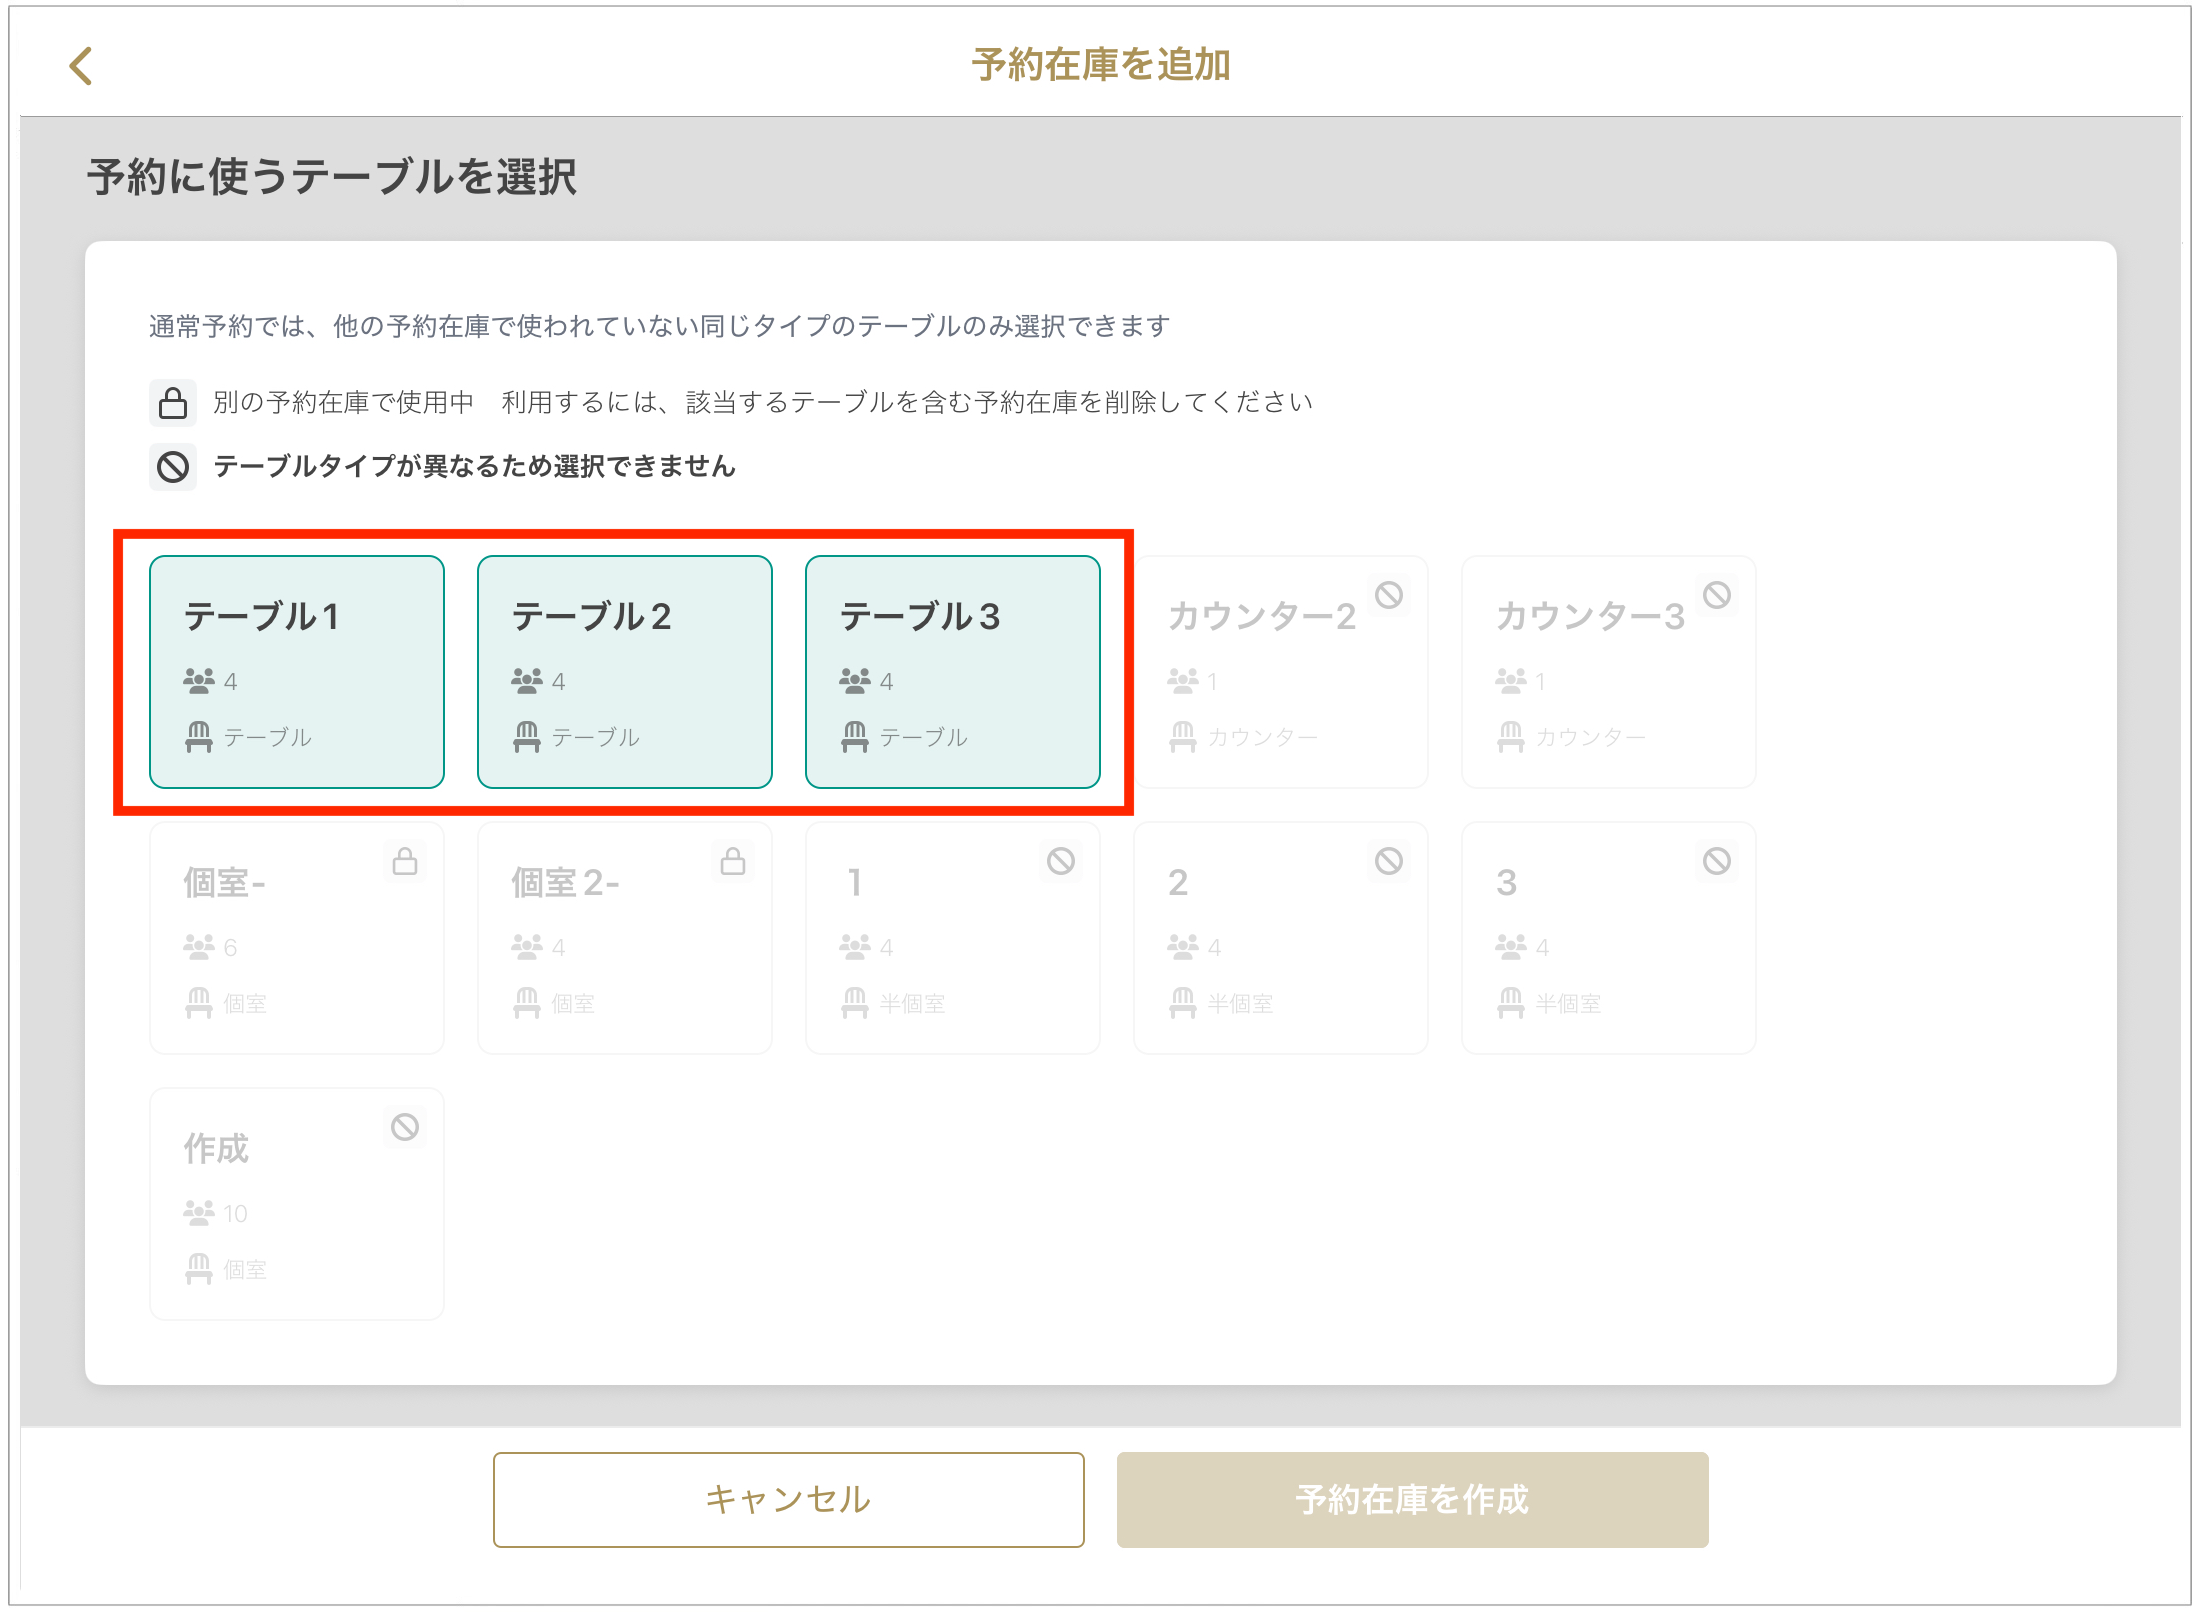
Task: Click prohibited icon on カウンター3 card
Action: pos(1717,596)
